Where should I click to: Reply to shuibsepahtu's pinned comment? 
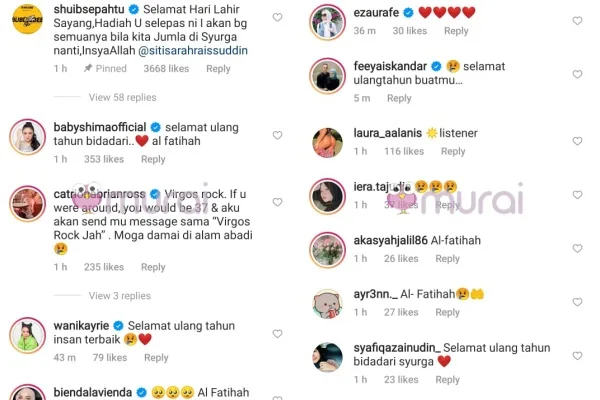218,69
